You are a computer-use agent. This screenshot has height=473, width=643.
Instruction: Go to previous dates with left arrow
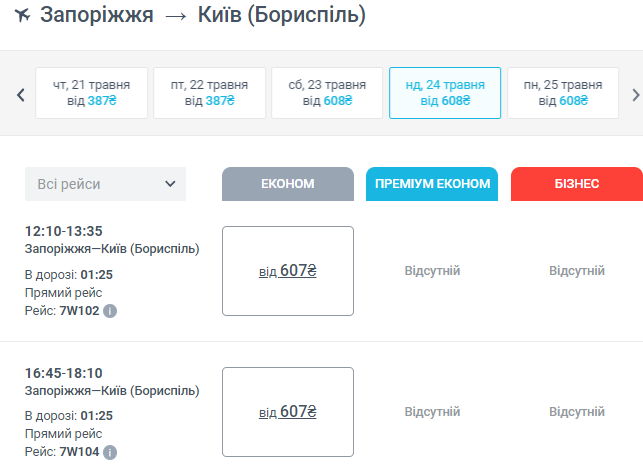point(19,95)
